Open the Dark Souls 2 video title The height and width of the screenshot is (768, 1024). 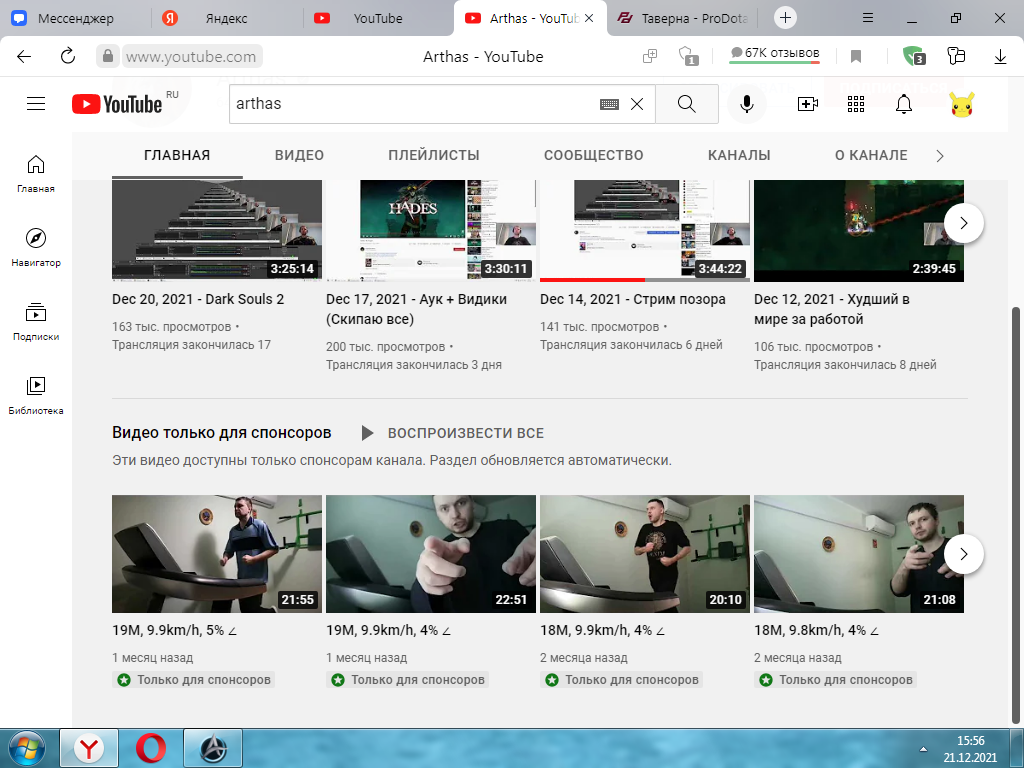(198, 299)
